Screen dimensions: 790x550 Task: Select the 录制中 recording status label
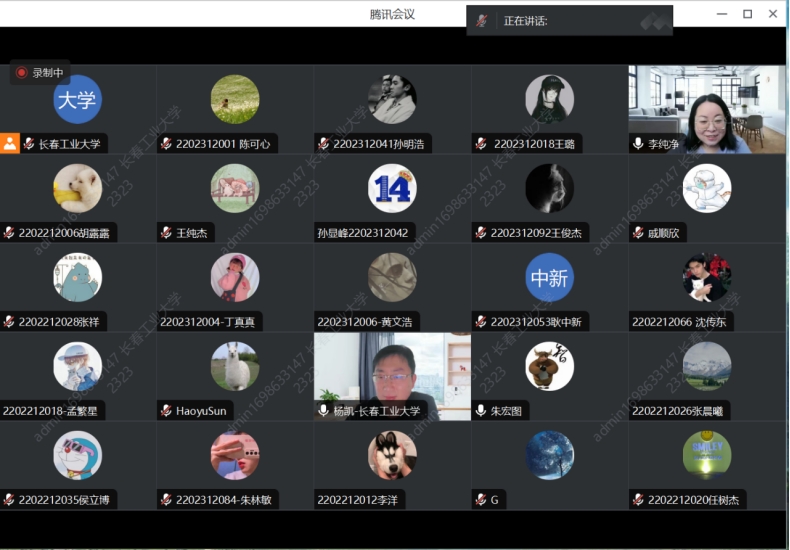pyautogui.click(x=48, y=73)
